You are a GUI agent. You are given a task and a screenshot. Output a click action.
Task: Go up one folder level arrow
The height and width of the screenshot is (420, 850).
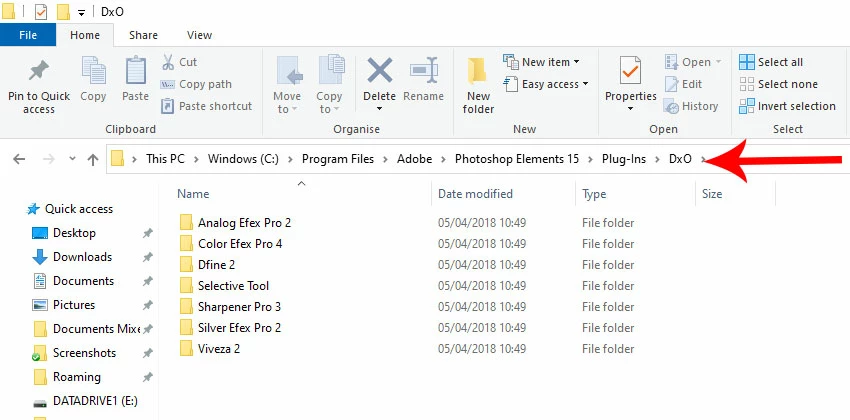[93, 159]
